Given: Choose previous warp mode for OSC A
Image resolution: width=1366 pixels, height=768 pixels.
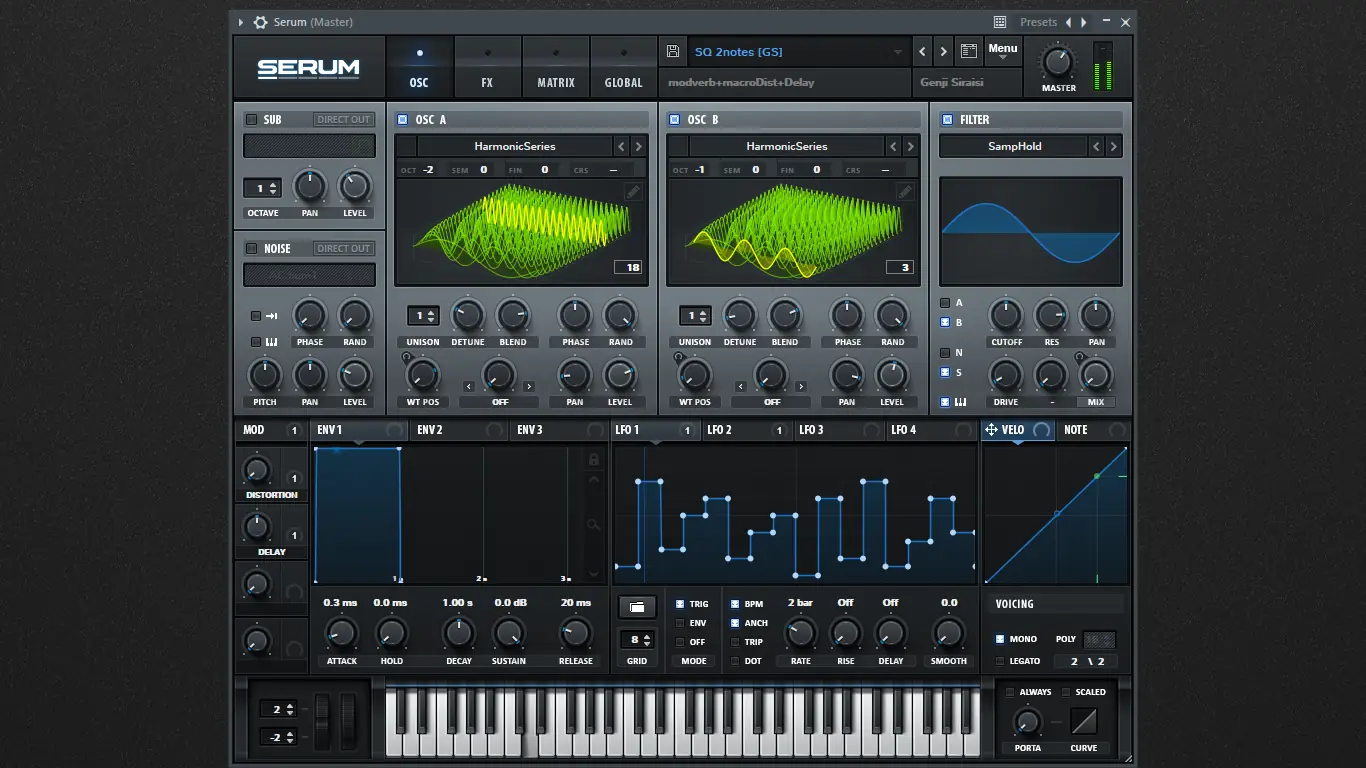Looking at the screenshot, I should 467,386.
